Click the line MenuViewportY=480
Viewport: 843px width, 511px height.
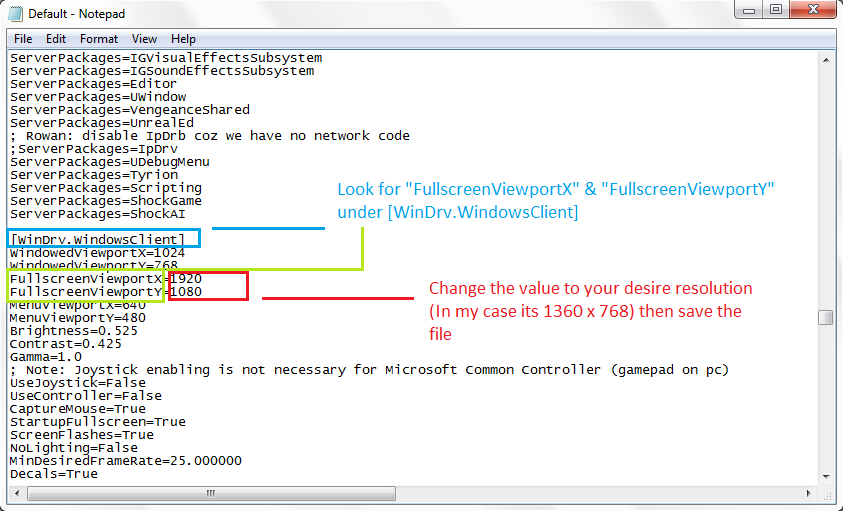77,318
